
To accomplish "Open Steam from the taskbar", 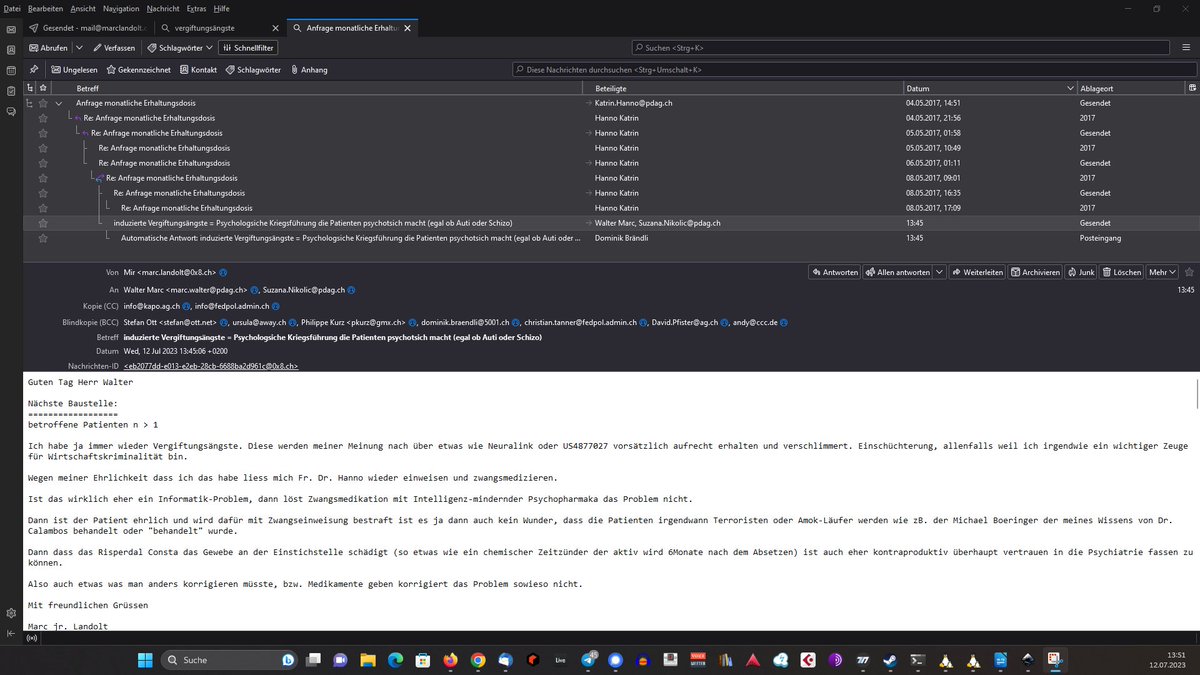I will (889, 660).
